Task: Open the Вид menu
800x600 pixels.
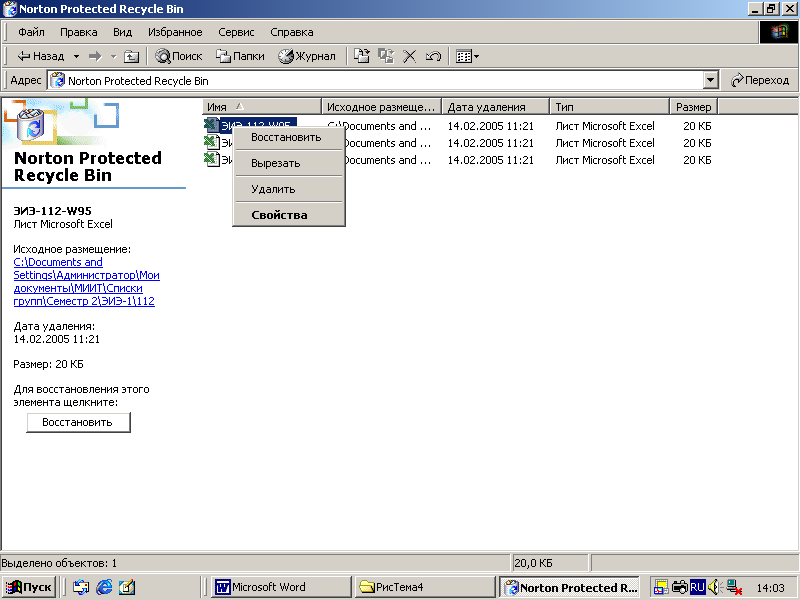Action: pos(122,32)
